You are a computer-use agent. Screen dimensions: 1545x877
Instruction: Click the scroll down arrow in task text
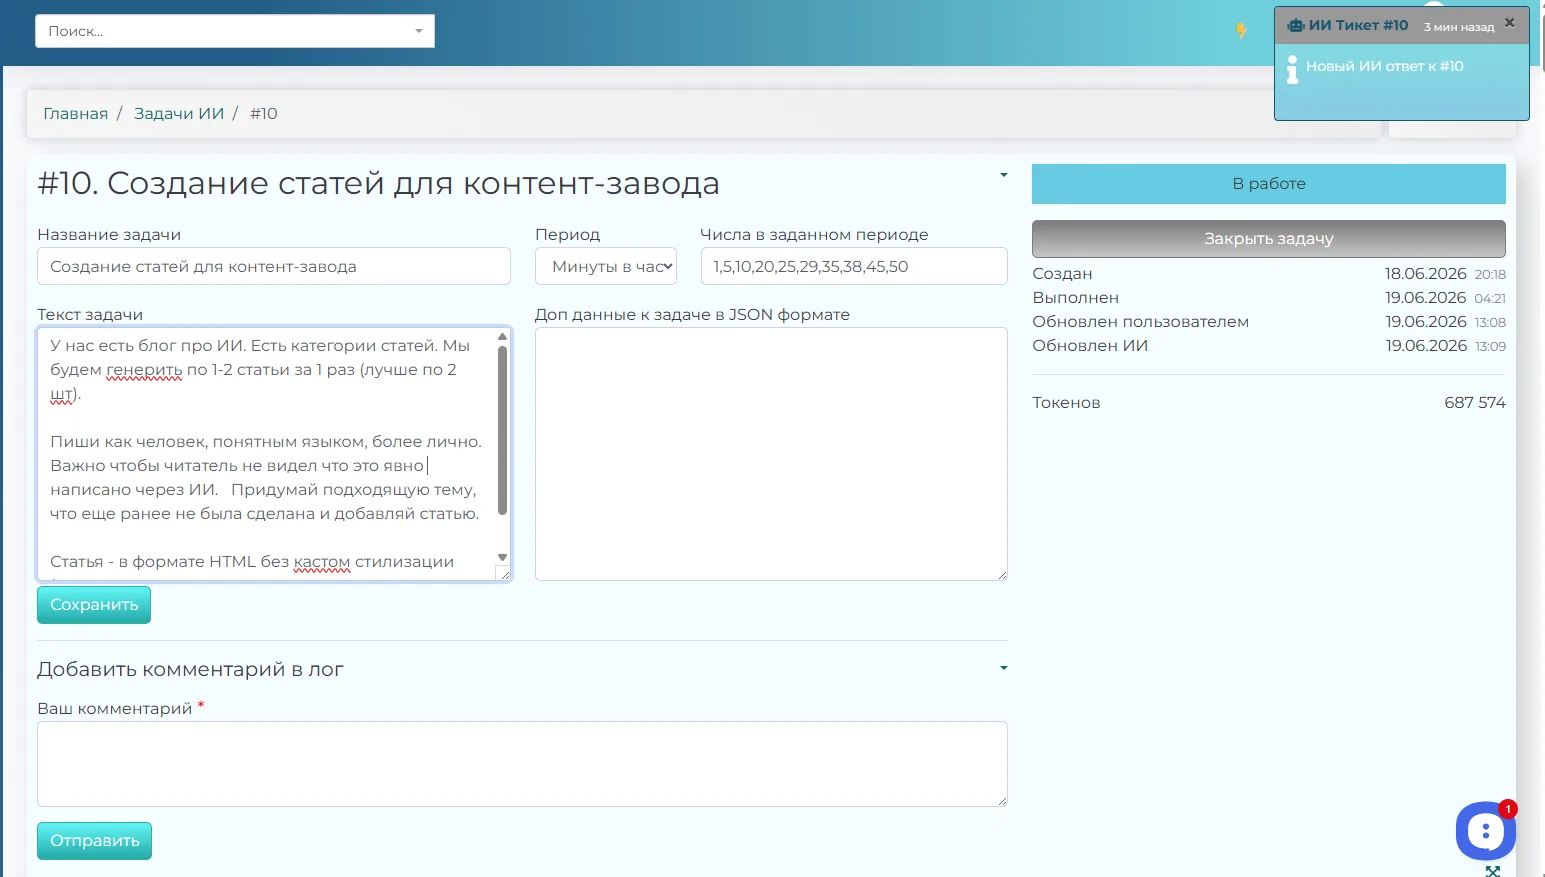point(502,558)
